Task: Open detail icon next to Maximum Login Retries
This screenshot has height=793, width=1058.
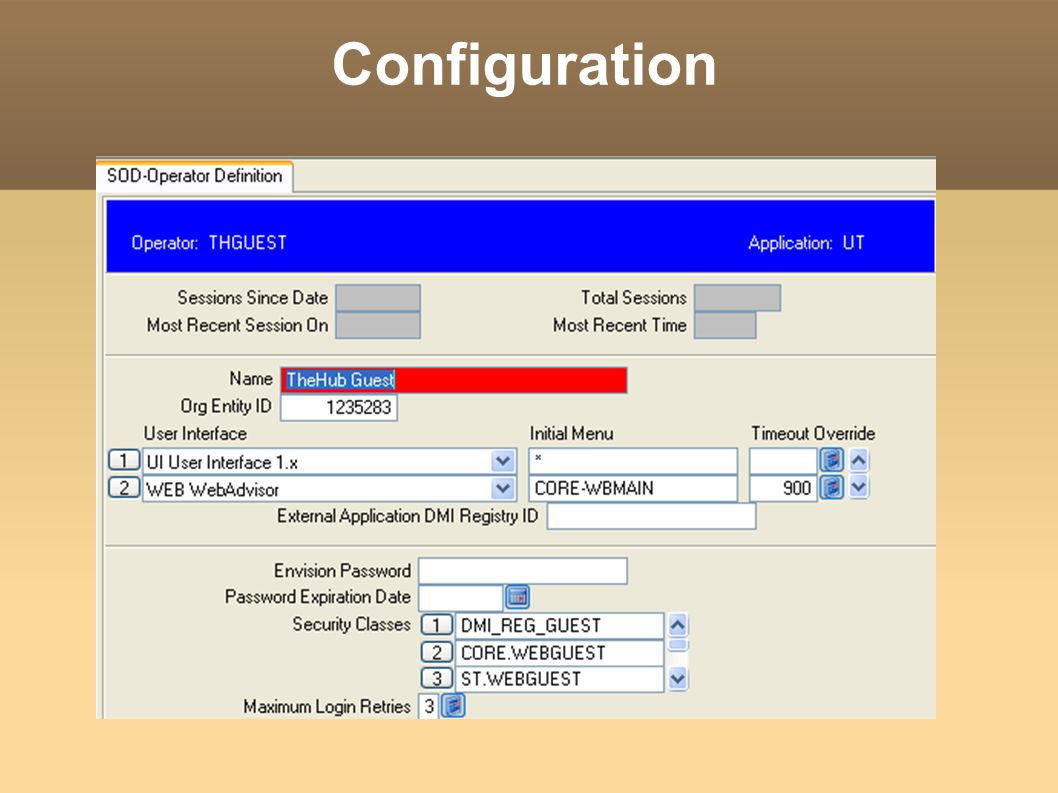Action: (453, 706)
